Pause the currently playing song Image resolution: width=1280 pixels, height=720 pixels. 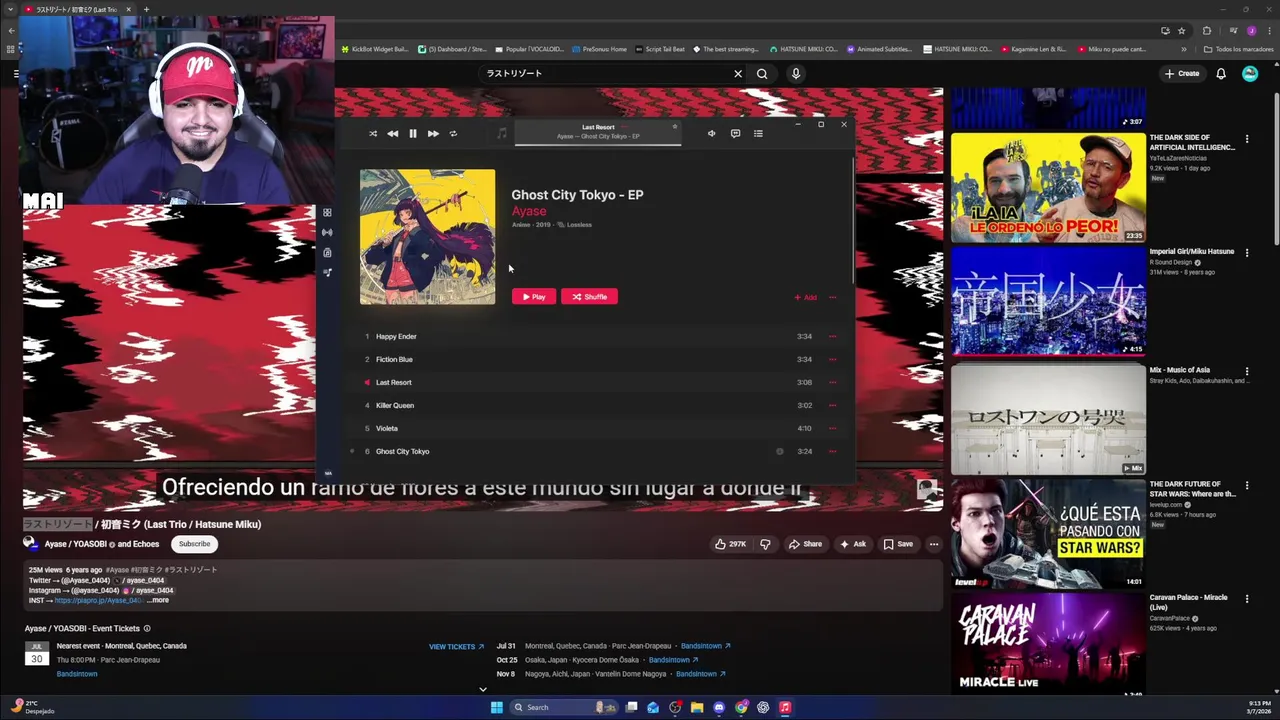coord(412,134)
